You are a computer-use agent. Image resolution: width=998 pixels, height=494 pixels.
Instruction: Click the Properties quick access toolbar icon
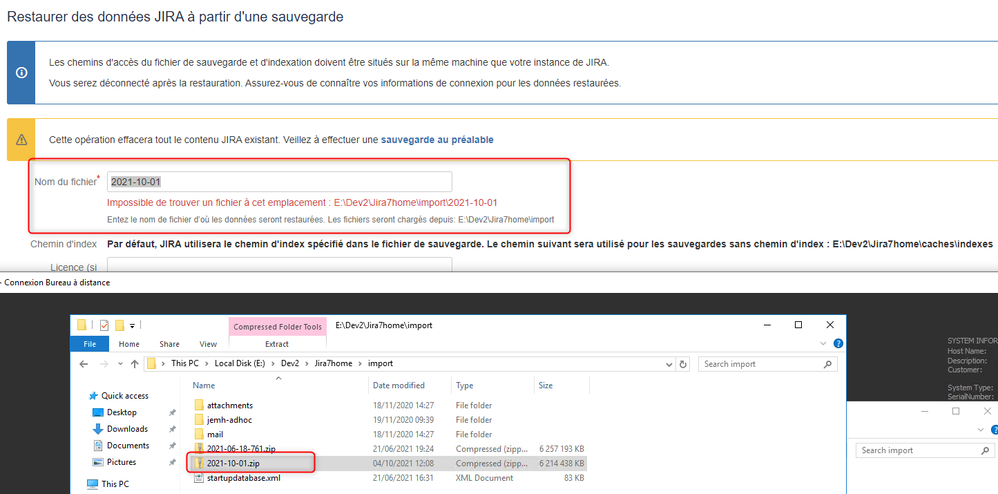point(104,325)
